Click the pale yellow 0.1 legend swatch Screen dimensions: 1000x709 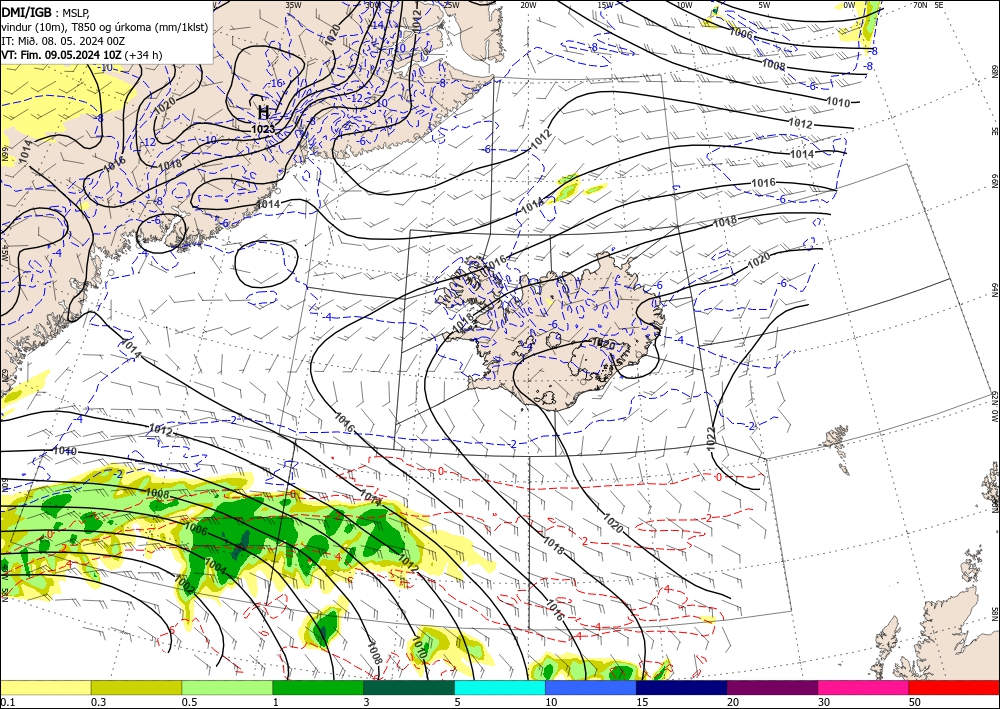(x=45, y=687)
